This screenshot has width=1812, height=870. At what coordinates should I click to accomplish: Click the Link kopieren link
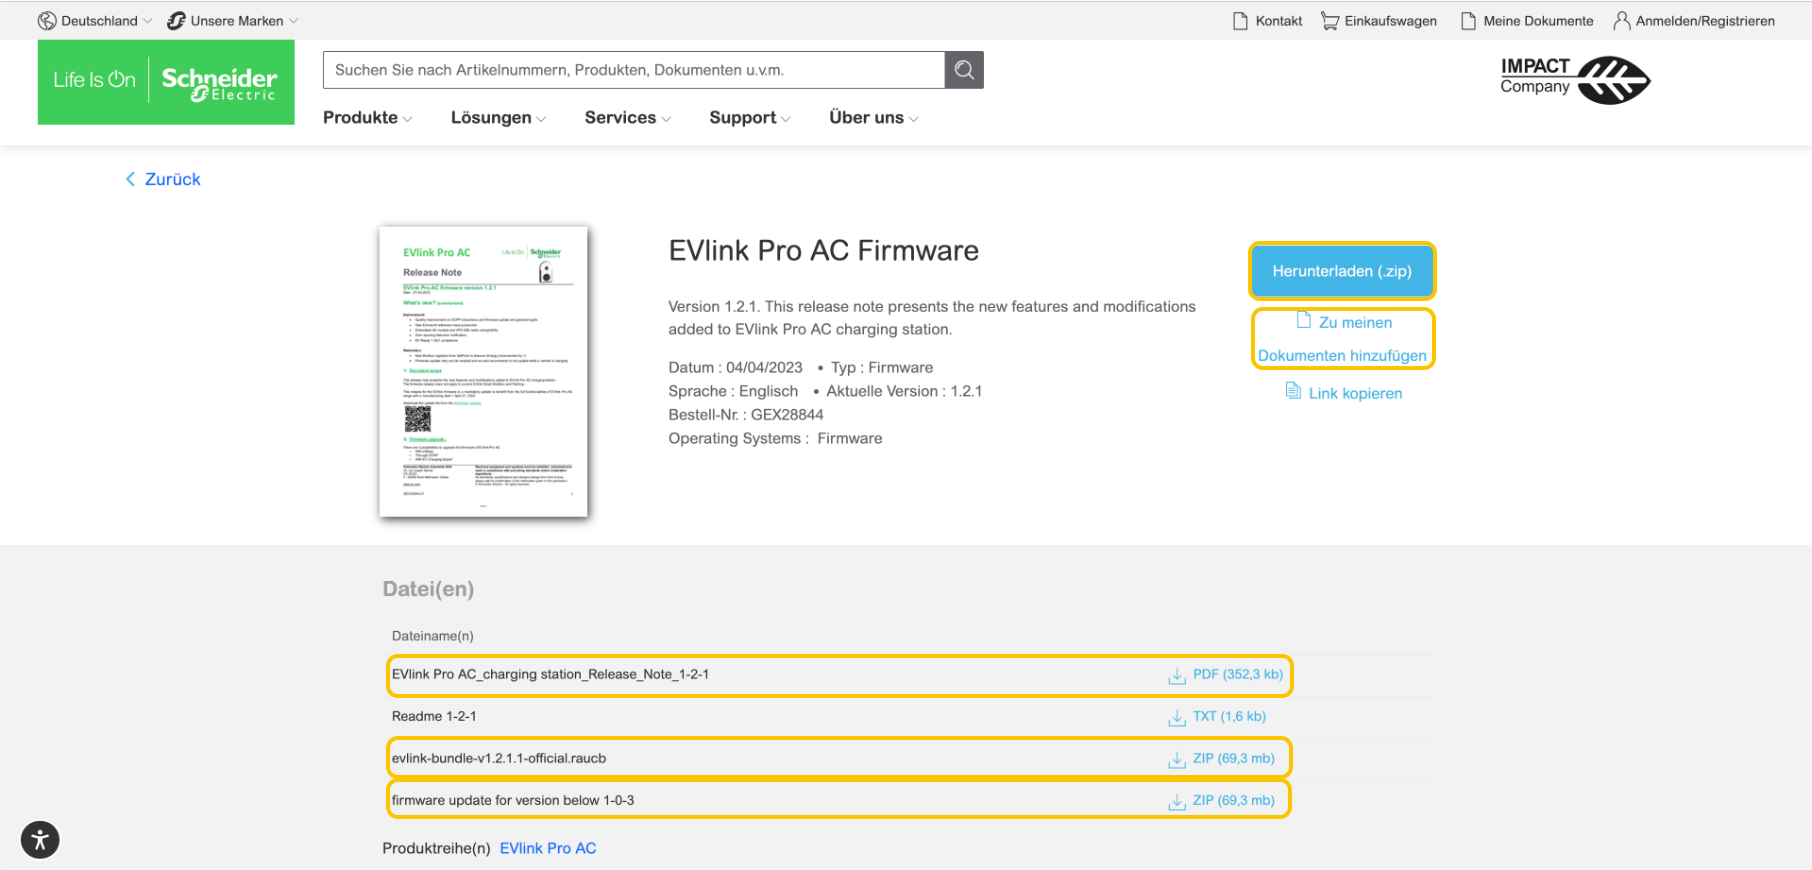(1355, 394)
